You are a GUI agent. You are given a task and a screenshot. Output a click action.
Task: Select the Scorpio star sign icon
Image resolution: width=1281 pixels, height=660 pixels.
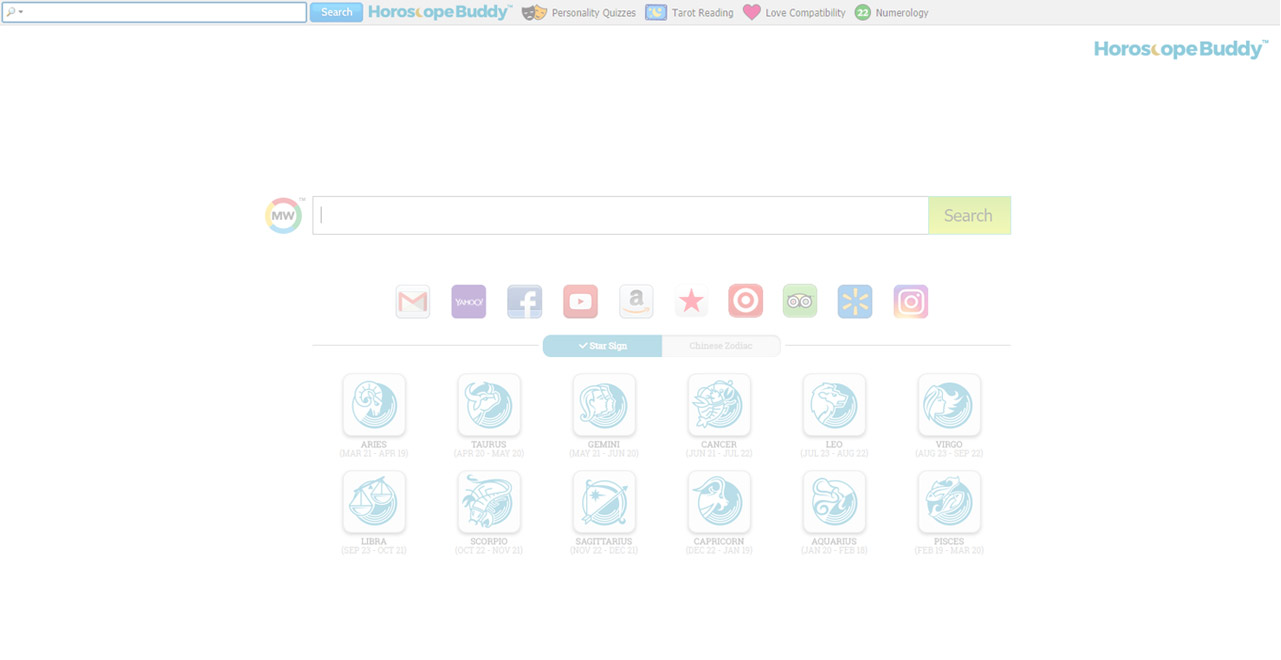coord(489,502)
